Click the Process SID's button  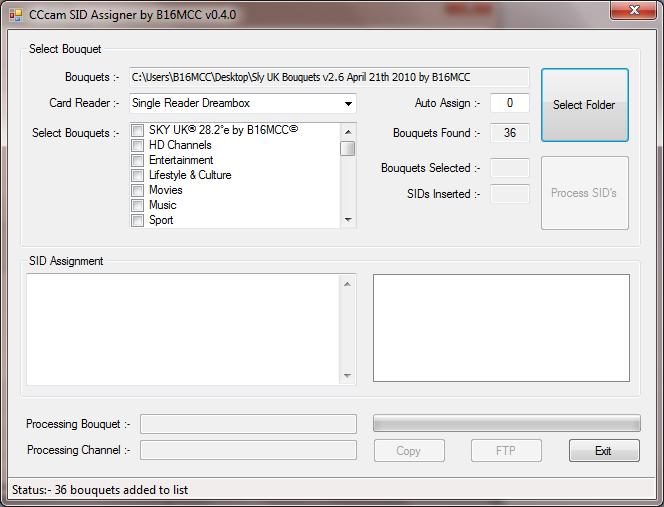point(584,193)
